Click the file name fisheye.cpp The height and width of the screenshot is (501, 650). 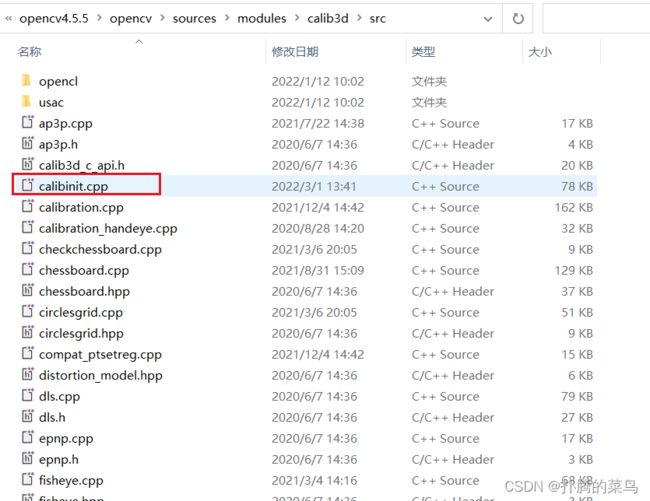point(71,480)
